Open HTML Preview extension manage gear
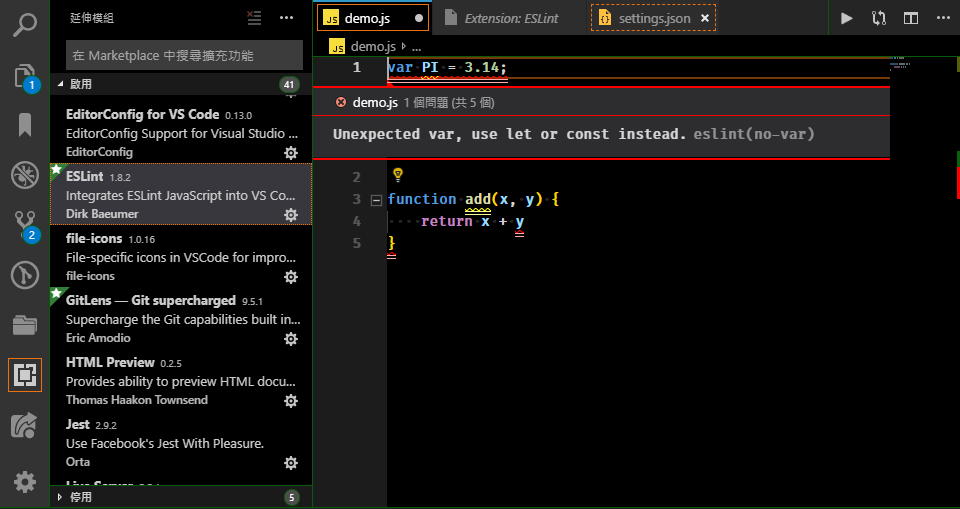 click(291, 401)
